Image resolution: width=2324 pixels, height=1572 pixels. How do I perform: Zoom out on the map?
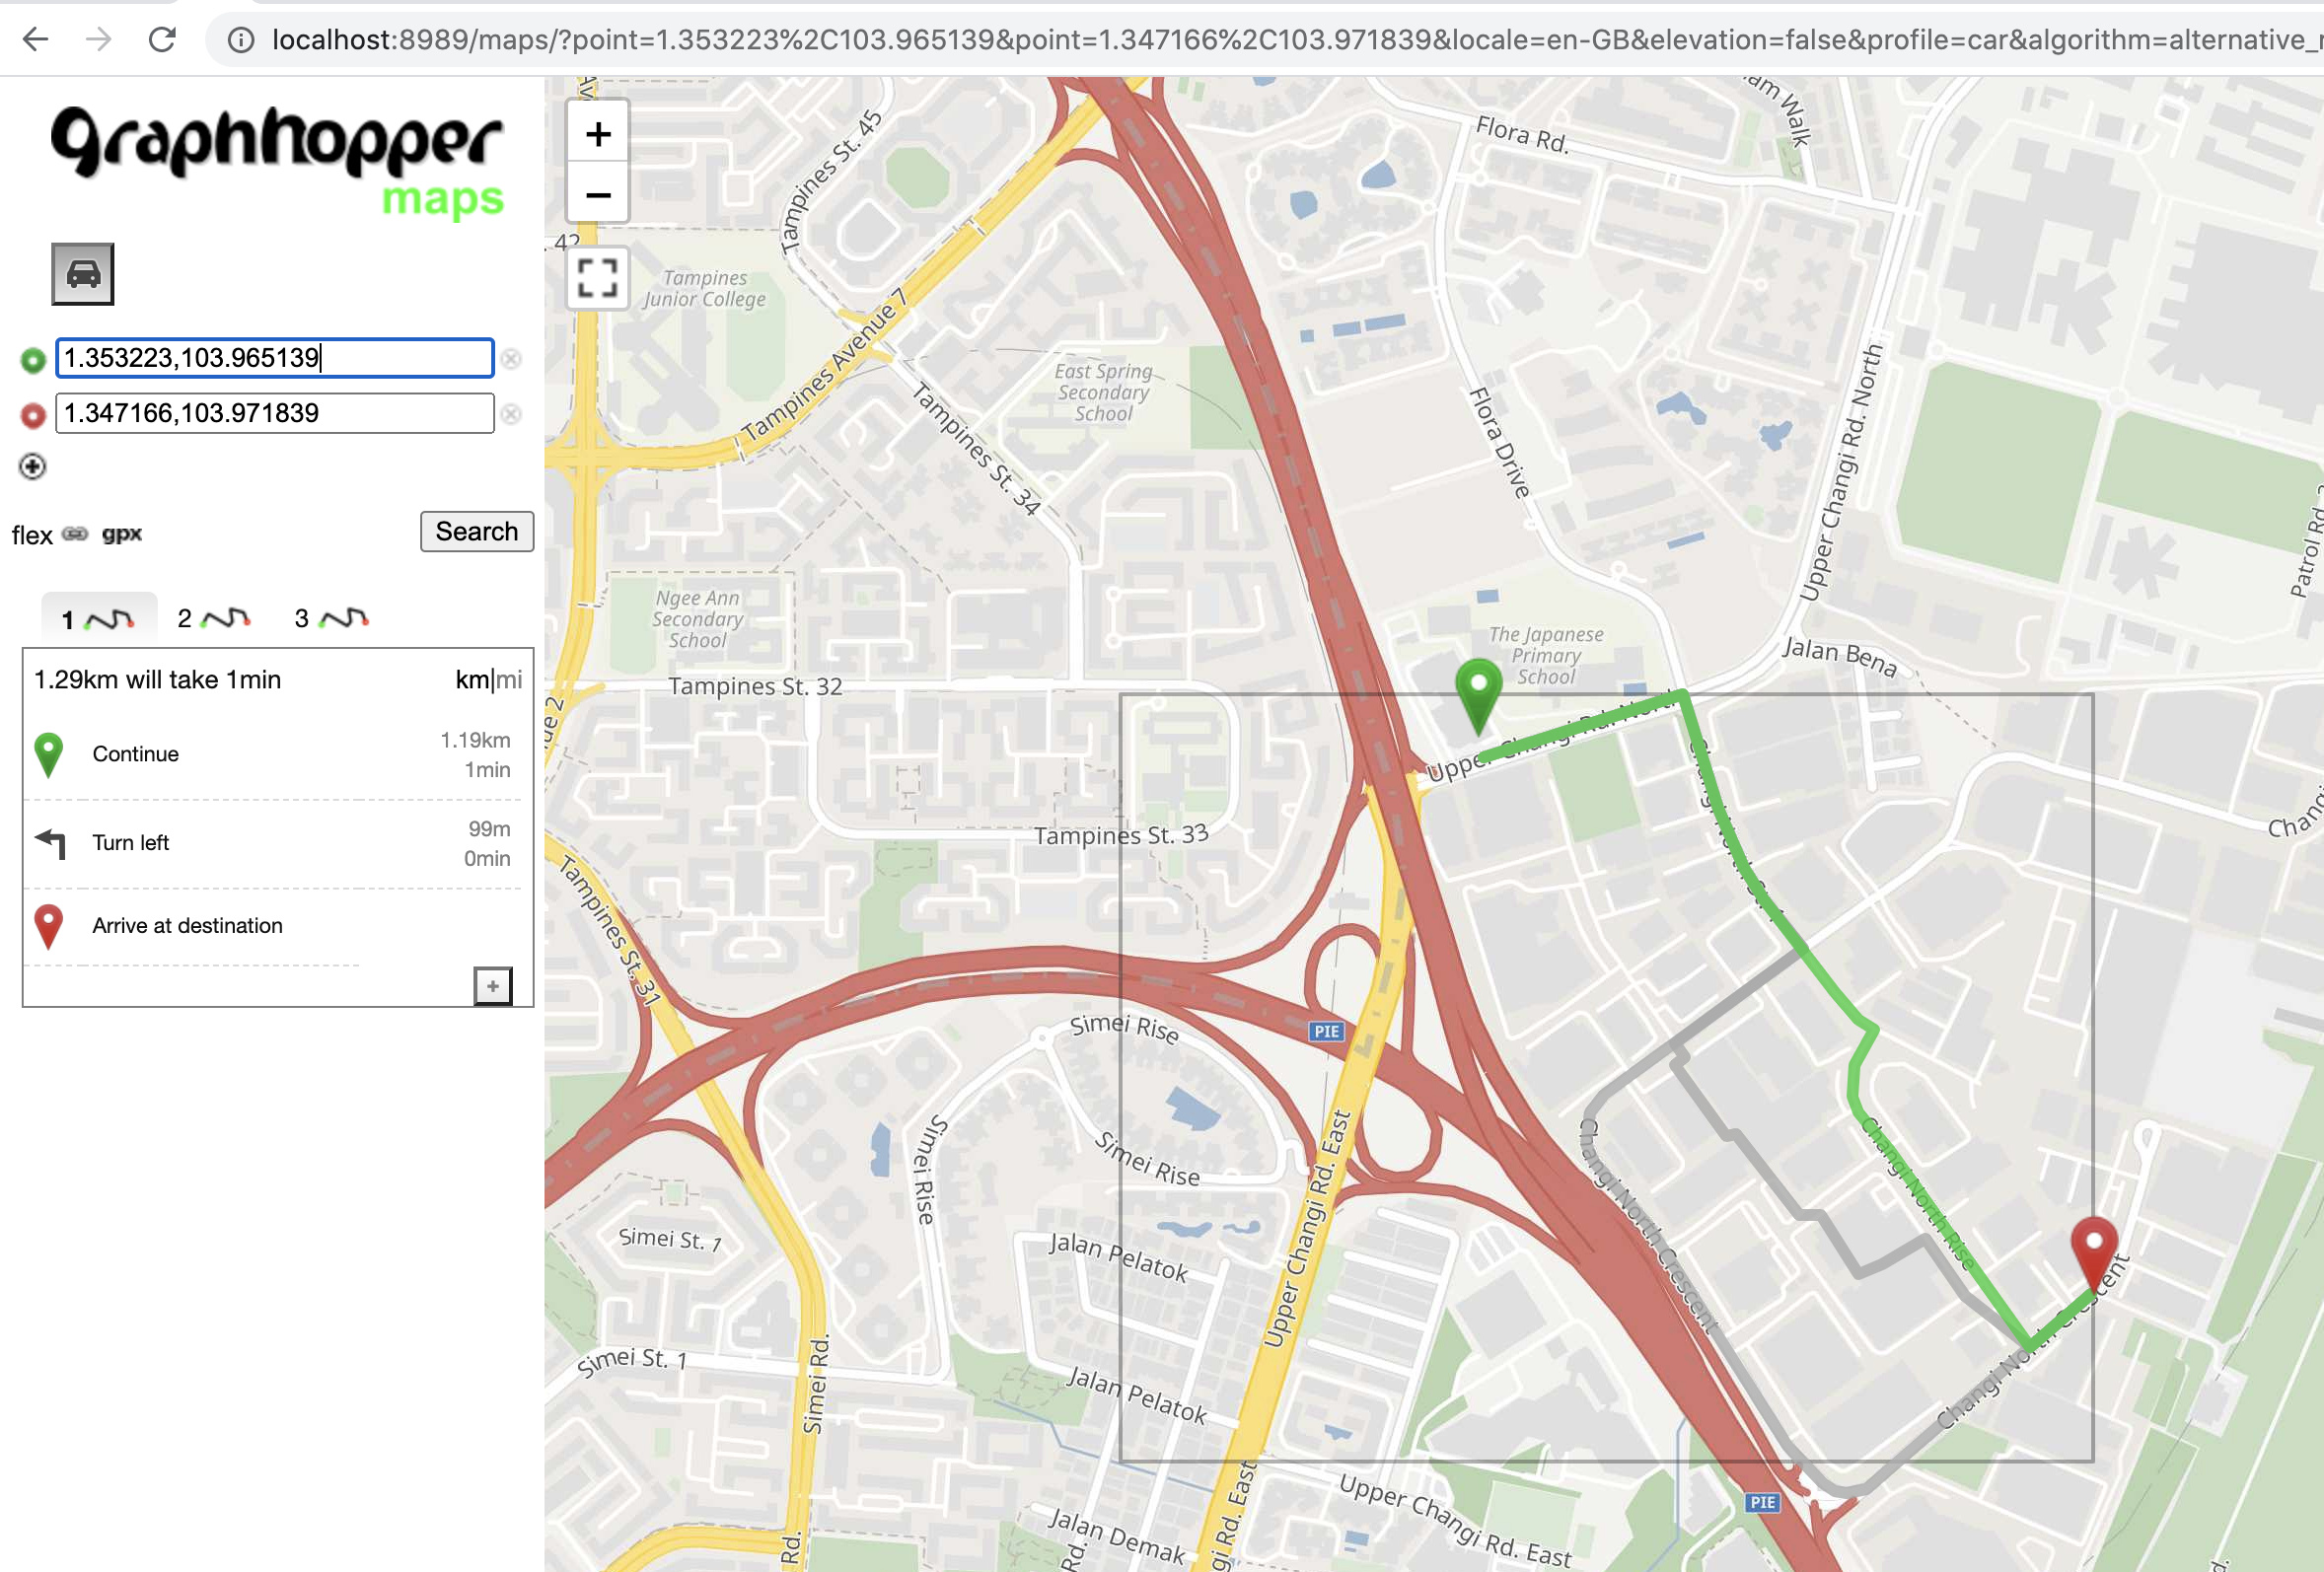598,194
